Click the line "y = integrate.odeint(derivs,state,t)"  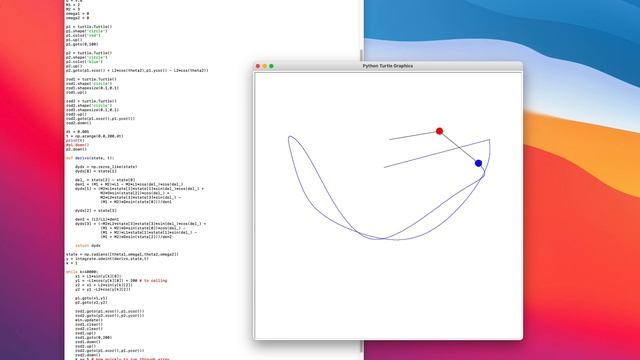[x=107, y=259]
